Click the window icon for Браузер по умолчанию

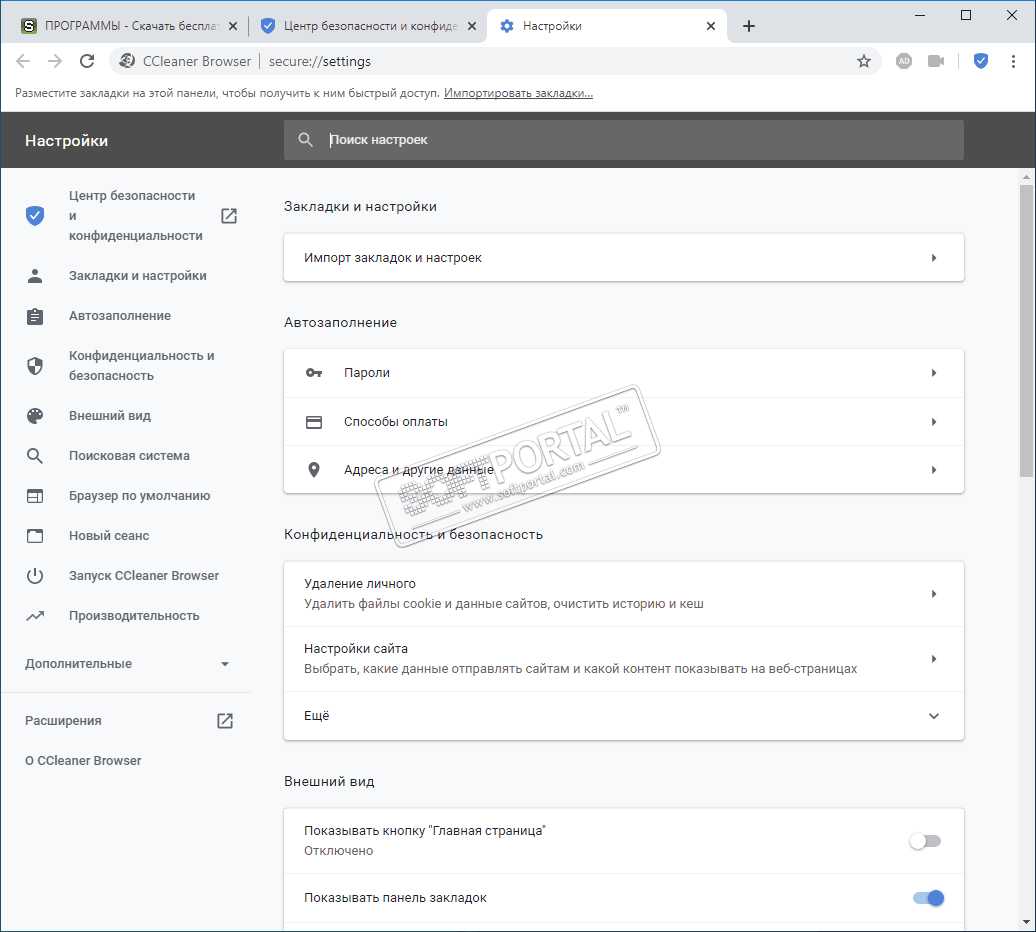pyautogui.click(x=35, y=496)
